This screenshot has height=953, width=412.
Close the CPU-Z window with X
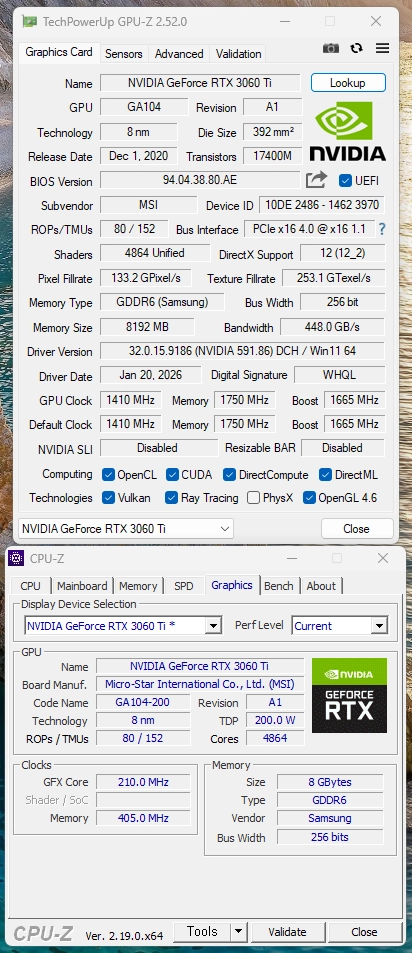tap(382, 558)
